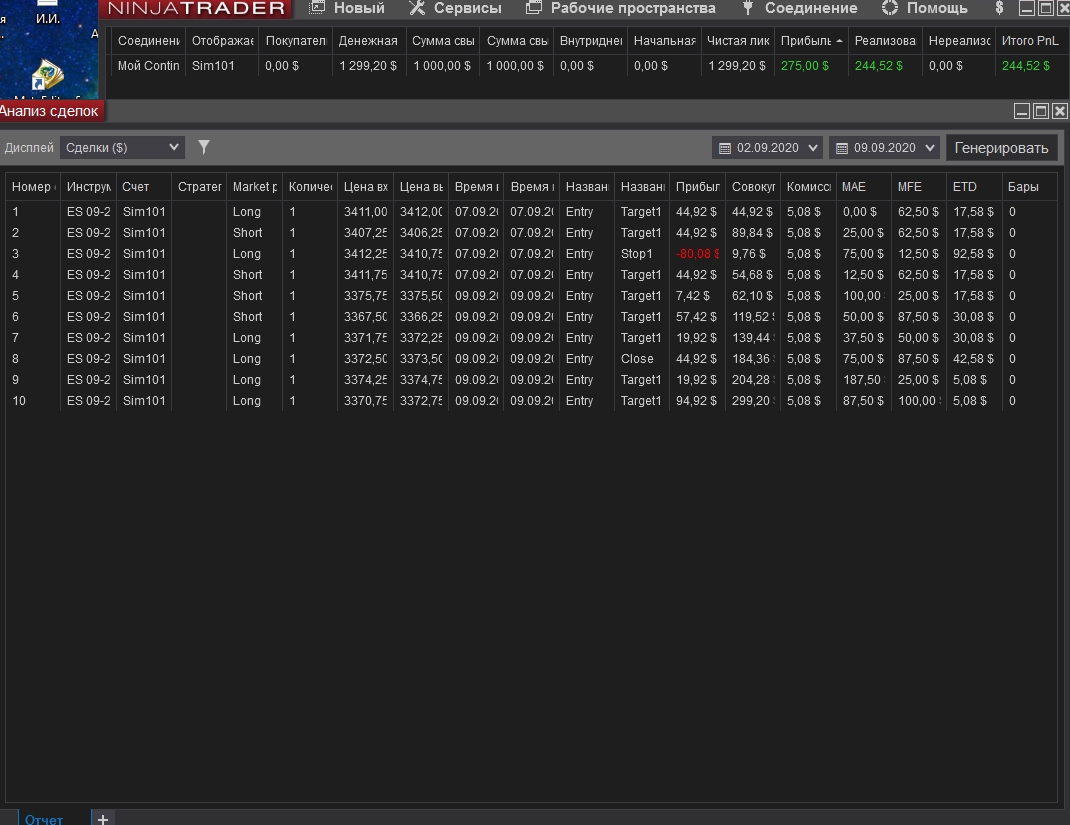Open the Дисплей dropdown showing Сделки ($)
1070x825 pixels.
click(122, 147)
